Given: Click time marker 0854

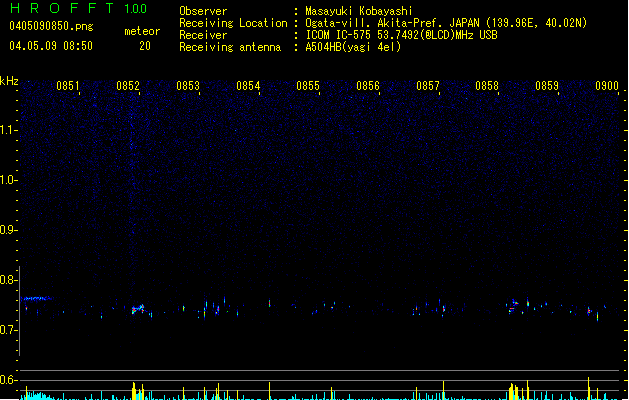Looking at the screenshot, I should point(248,86).
